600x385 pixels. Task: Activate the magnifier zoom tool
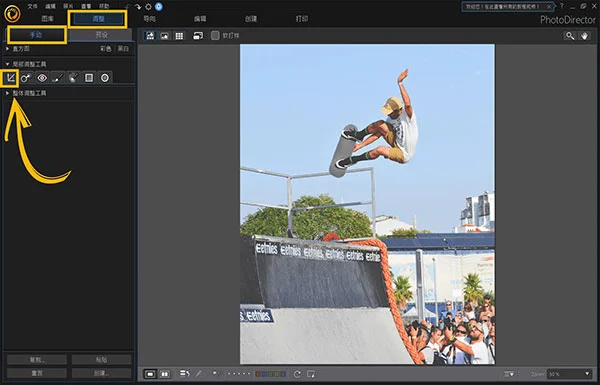570,36
